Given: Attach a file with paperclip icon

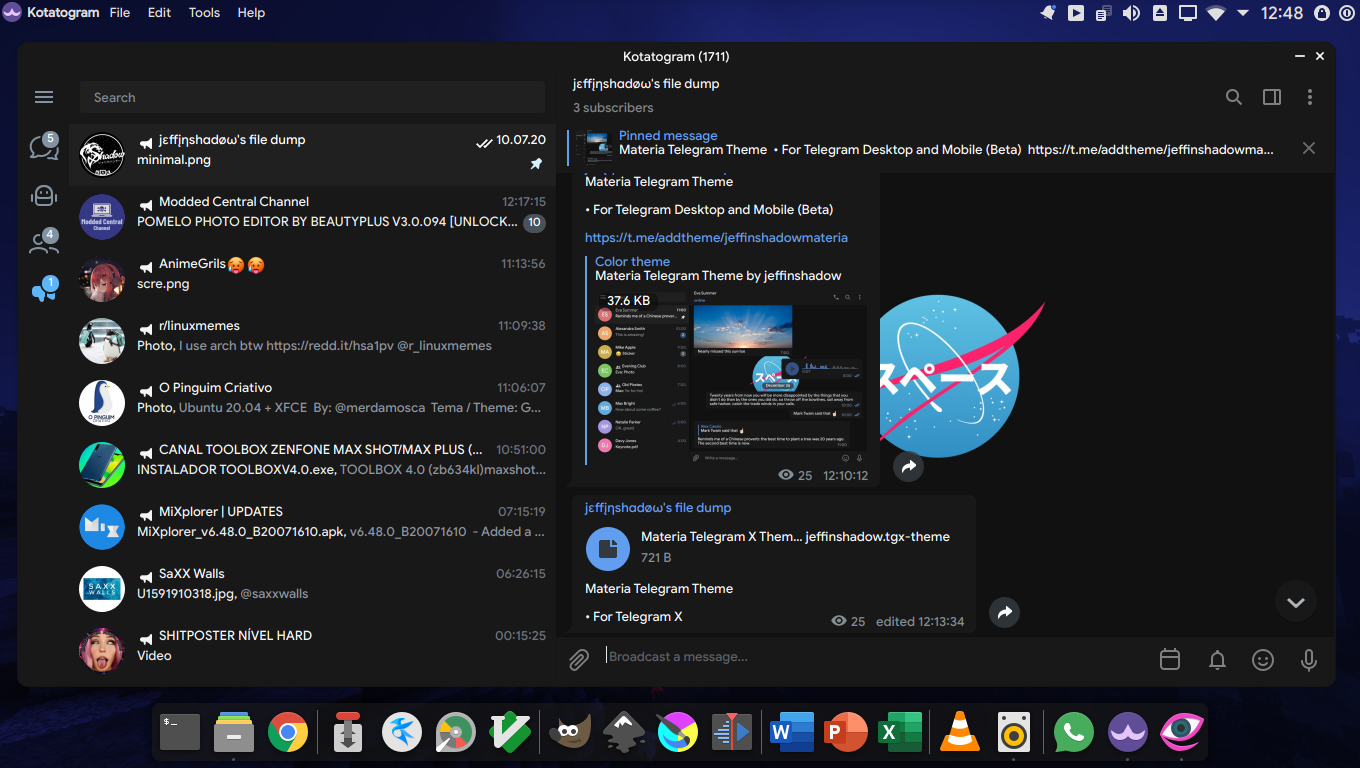Looking at the screenshot, I should 579,660.
